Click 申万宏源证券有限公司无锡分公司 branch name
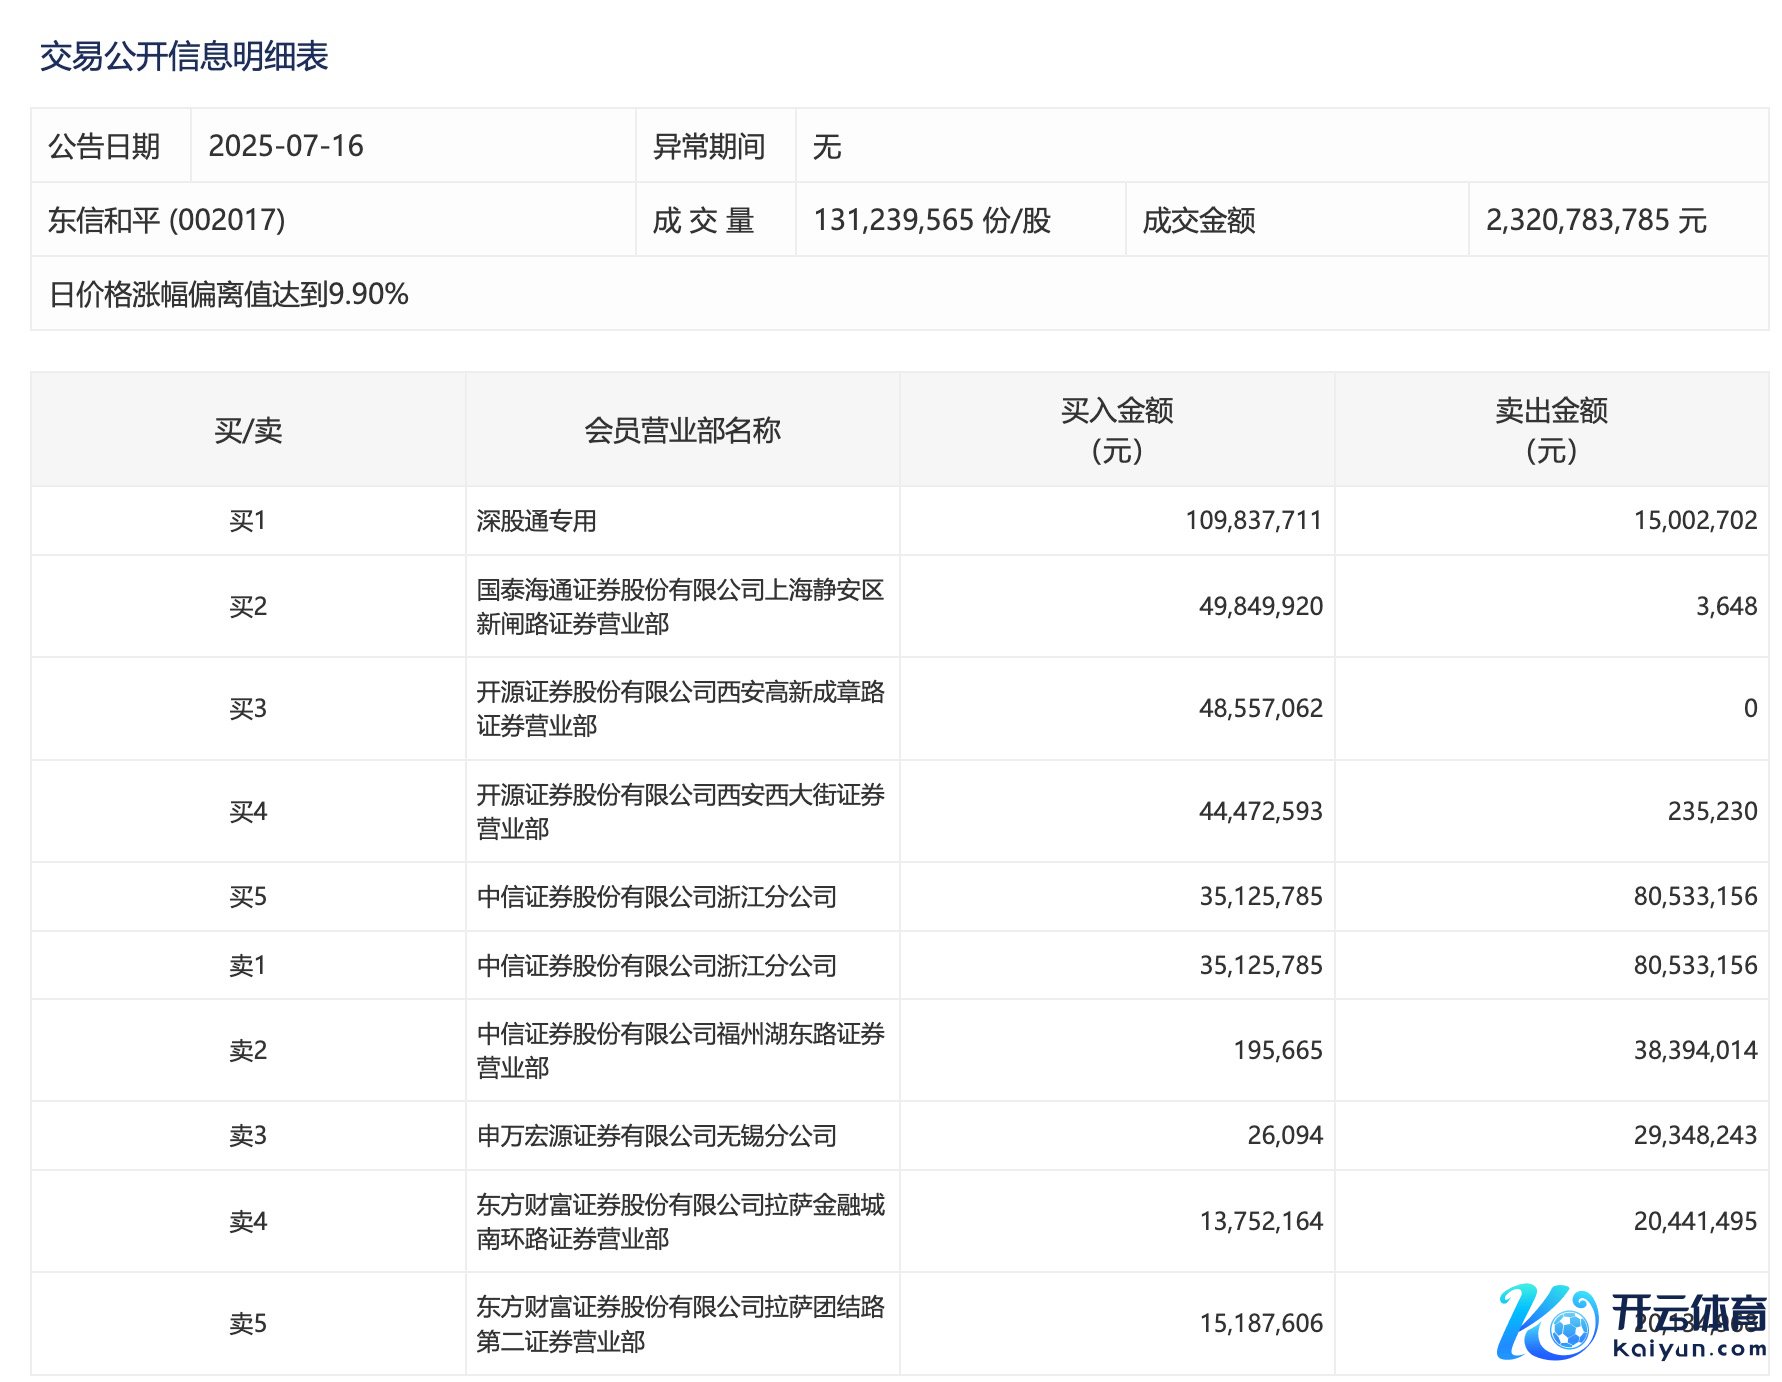1782x1382 pixels. (657, 1136)
